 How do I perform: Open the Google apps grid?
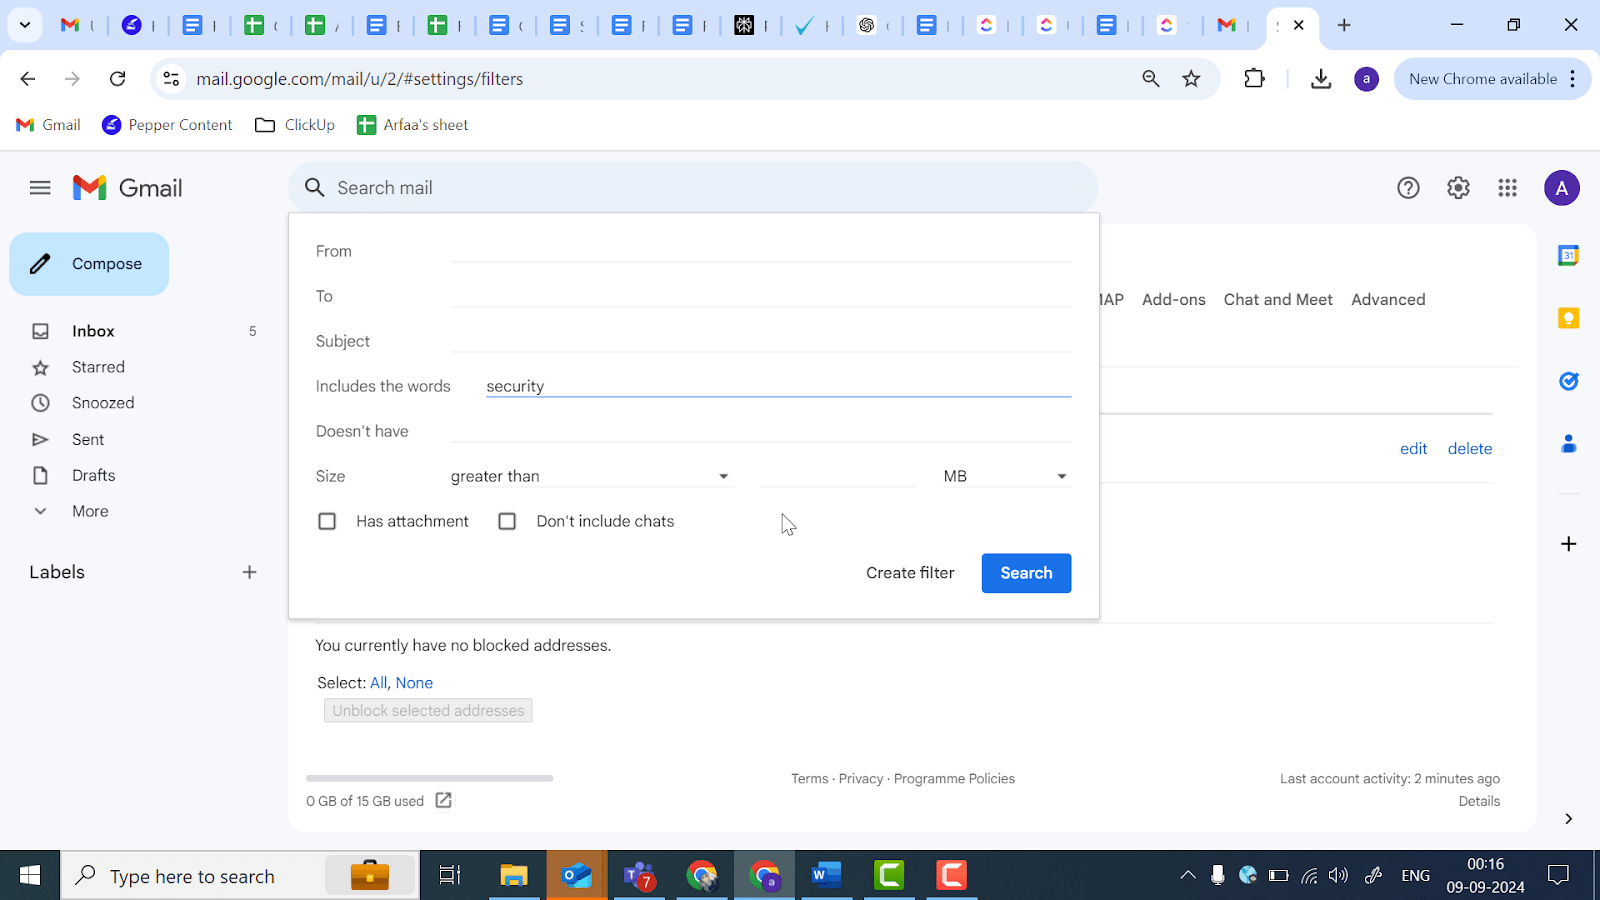[1507, 187]
